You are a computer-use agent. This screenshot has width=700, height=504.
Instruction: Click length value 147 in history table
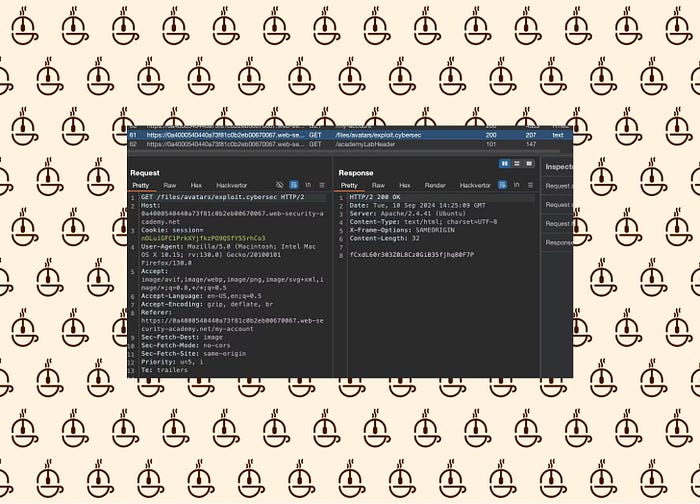531,144
